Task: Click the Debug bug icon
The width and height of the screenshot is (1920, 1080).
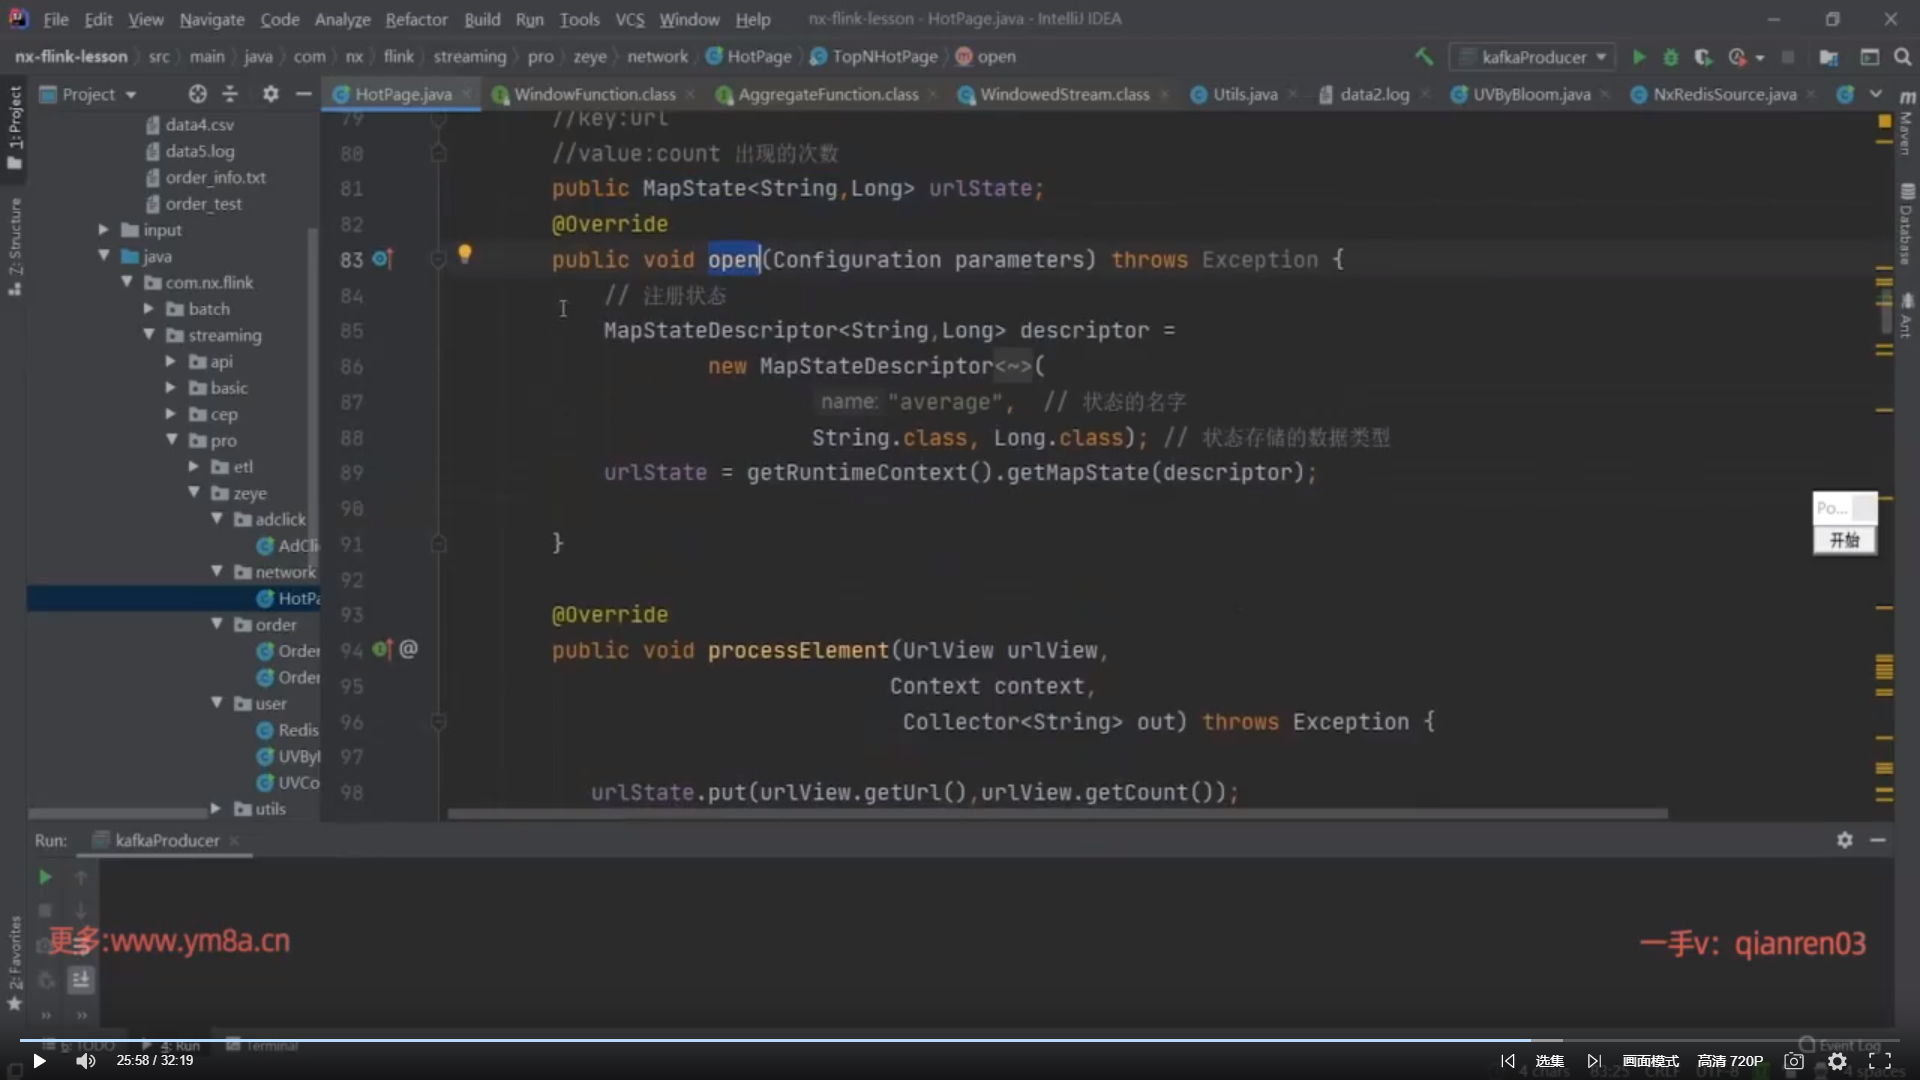Action: click(x=1670, y=57)
